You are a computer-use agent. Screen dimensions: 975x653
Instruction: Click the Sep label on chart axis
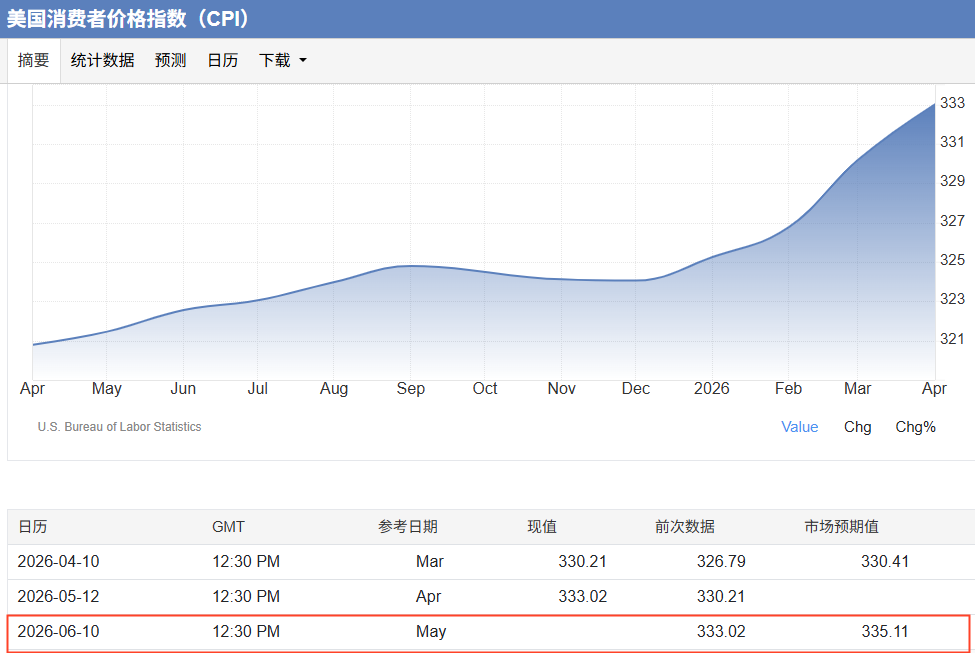(x=410, y=389)
